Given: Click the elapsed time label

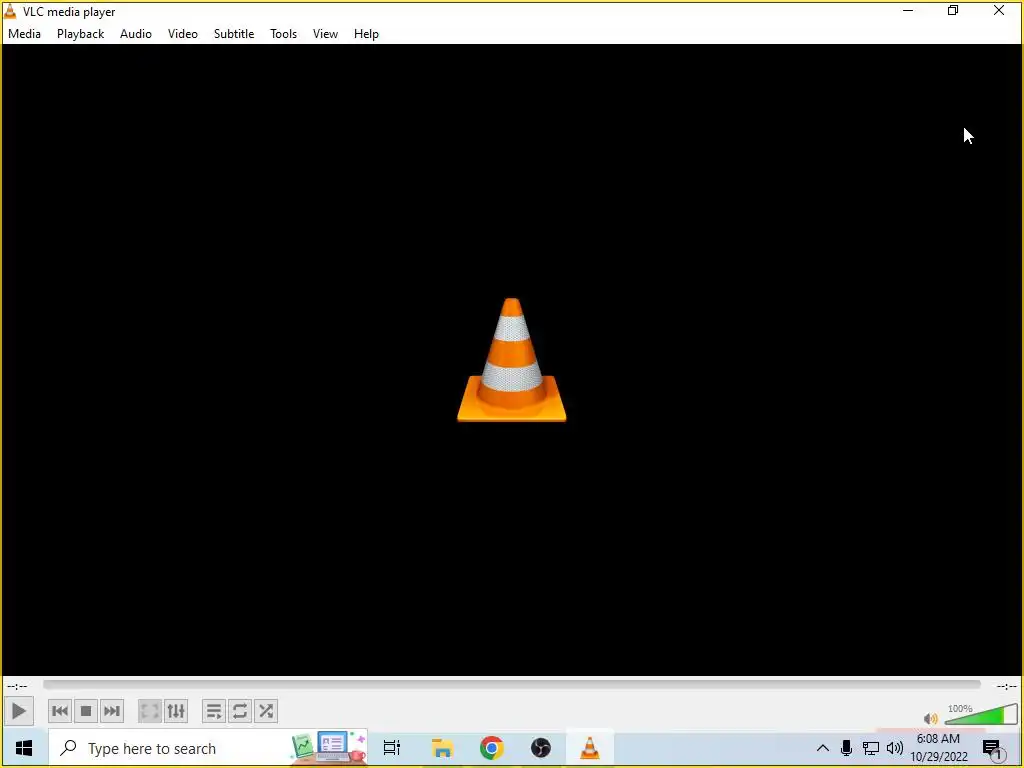Looking at the screenshot, I should [x=17, y=686].
